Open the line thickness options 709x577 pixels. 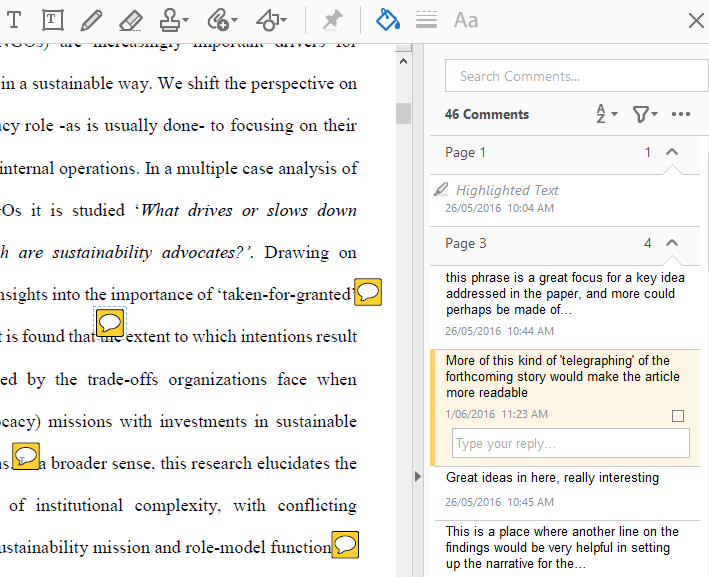426,20
